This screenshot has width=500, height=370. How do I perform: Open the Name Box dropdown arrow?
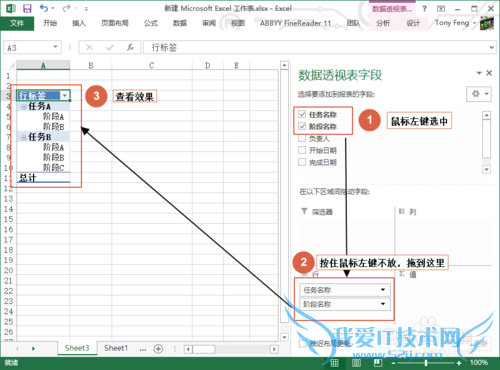[55, 47]
